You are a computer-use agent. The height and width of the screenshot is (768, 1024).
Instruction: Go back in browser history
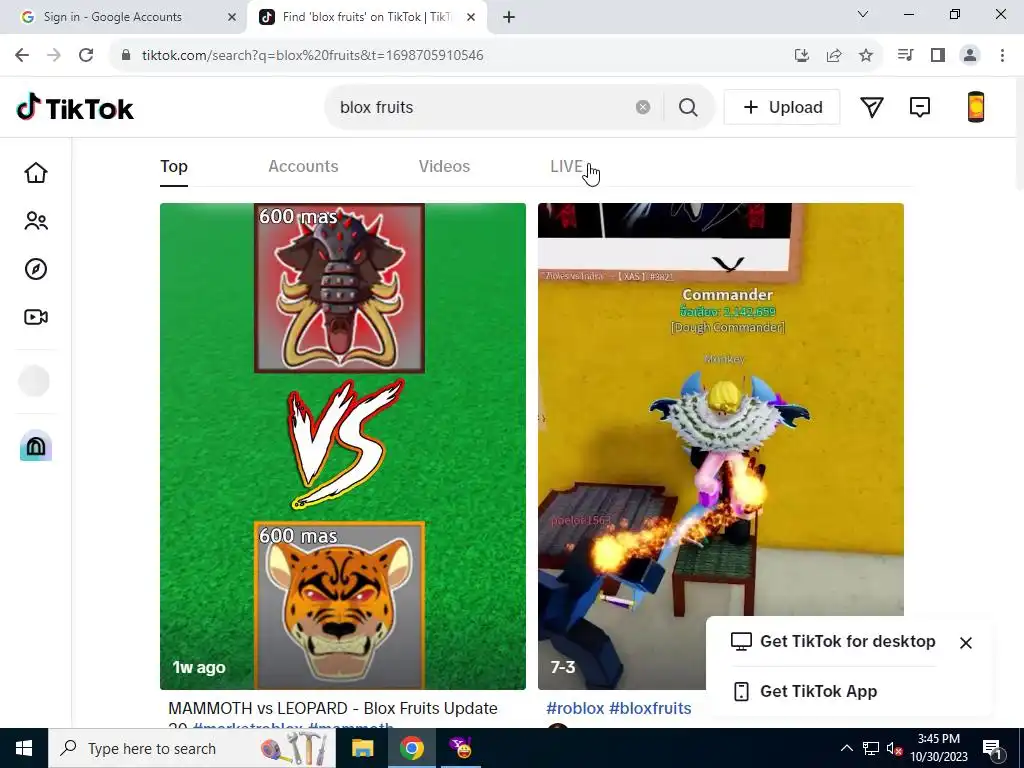pos(22,55)
